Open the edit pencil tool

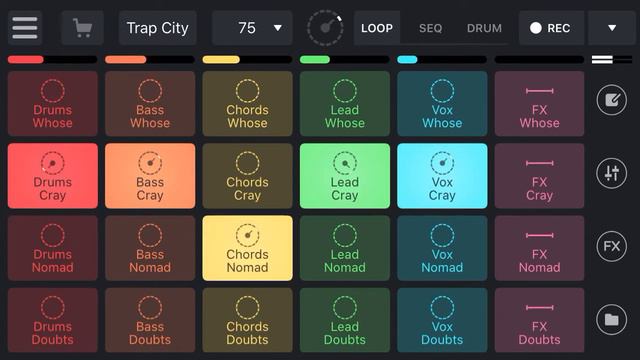click(611, 100)
